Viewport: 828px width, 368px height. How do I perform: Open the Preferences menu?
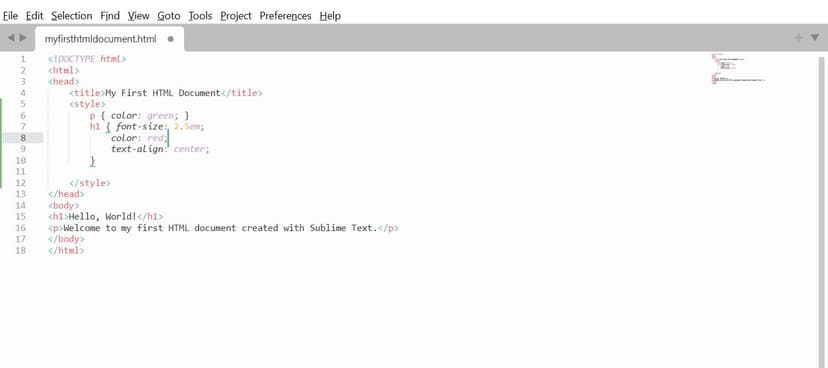pyautogui.click(x=285, y=16)
